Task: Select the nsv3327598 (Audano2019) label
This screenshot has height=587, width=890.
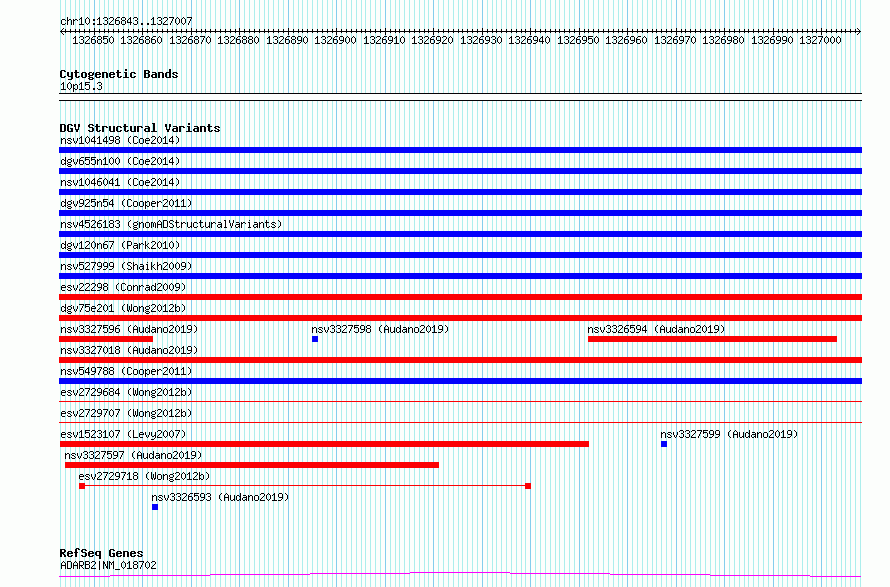Action: click(380, 329)
